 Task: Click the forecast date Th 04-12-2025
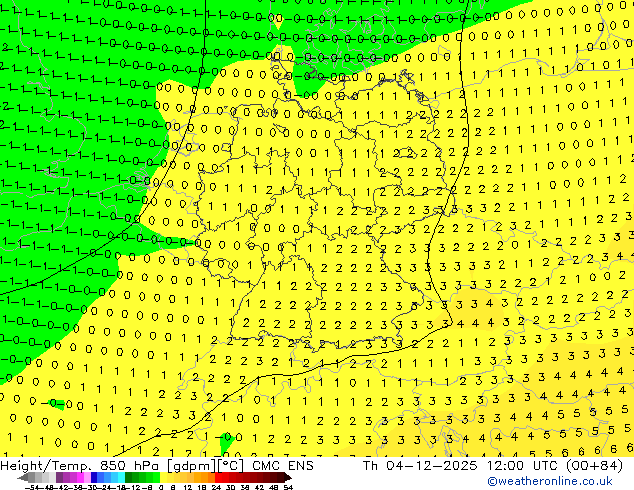pos(420,466)
